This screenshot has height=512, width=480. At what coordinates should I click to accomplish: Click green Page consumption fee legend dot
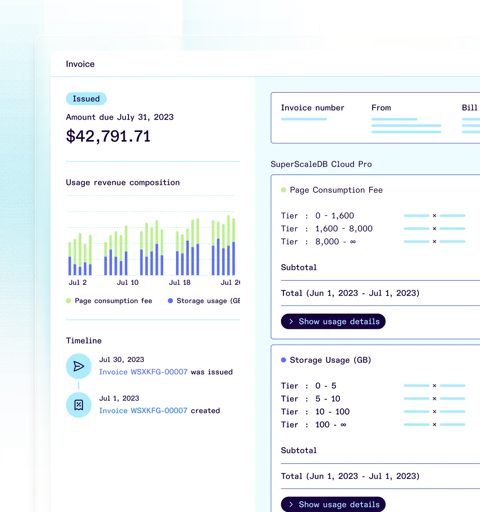68,301
